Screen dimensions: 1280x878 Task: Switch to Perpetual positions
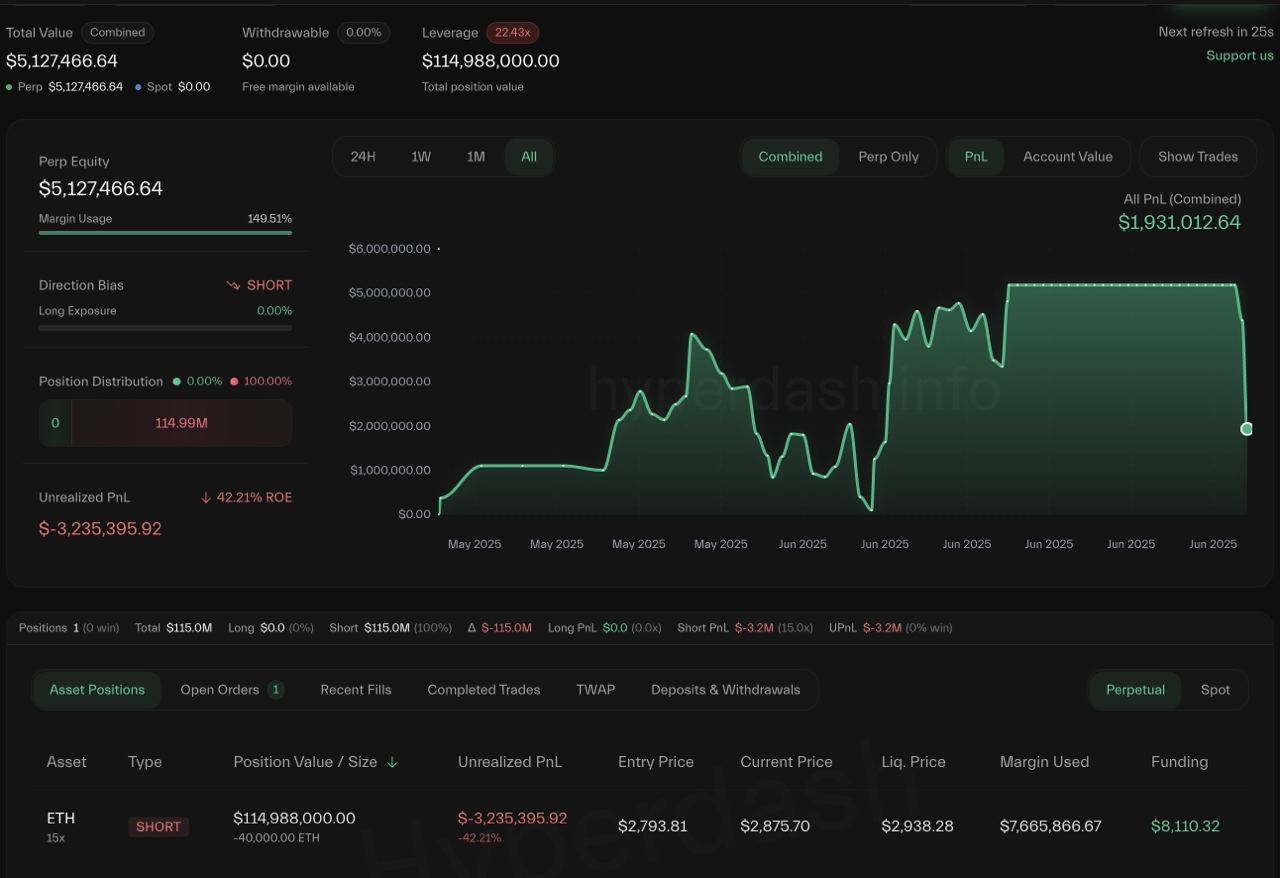[1135, 690]
